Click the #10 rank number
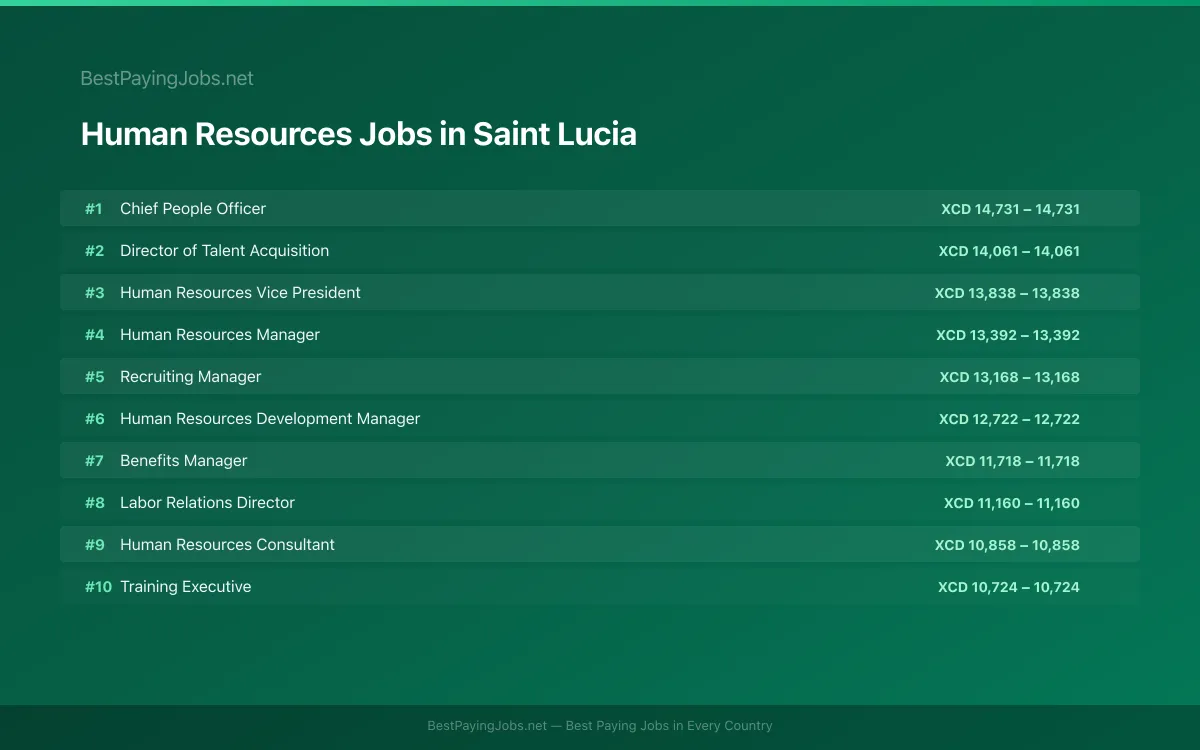The image size is (1200, 750). tap(98, 586)
